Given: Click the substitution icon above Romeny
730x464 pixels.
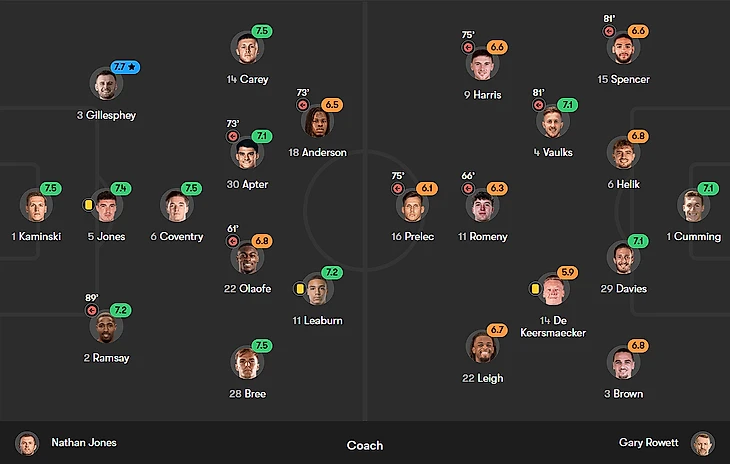Looking at the screenshot, I should point(468,188).
